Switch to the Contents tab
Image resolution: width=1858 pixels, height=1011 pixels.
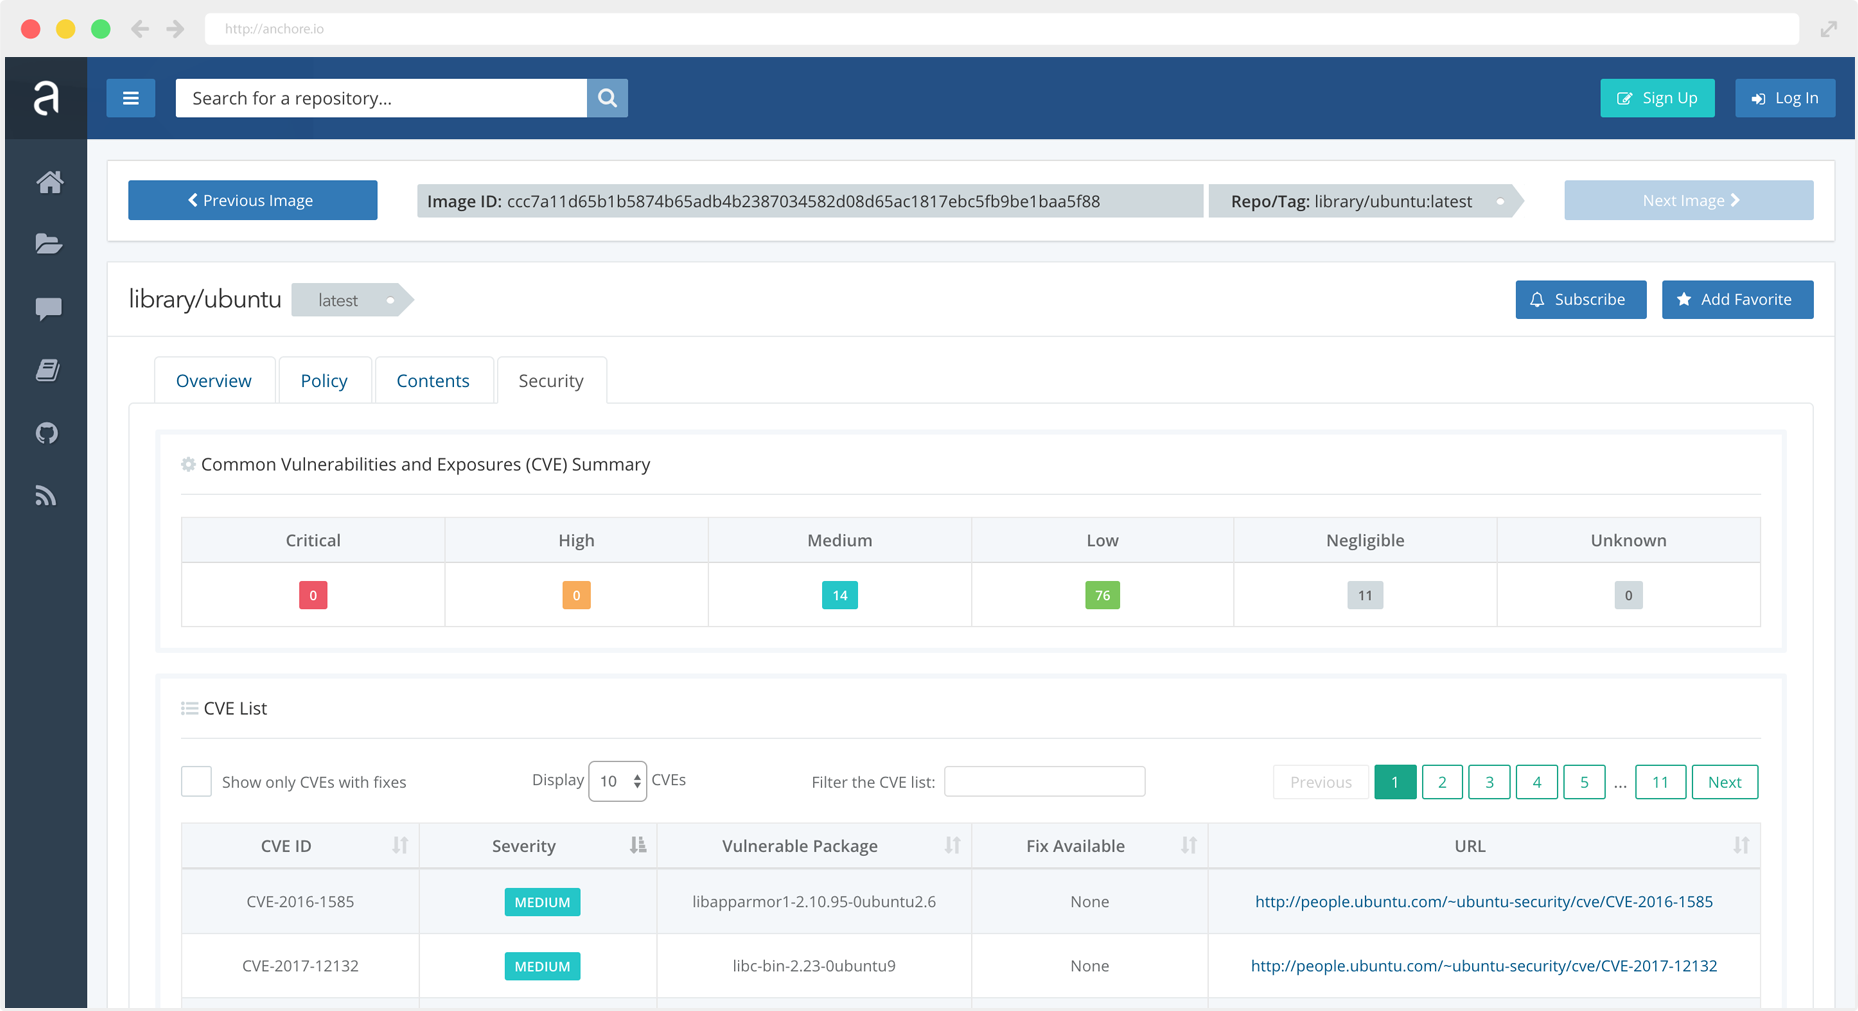click(x=433, y=380)
